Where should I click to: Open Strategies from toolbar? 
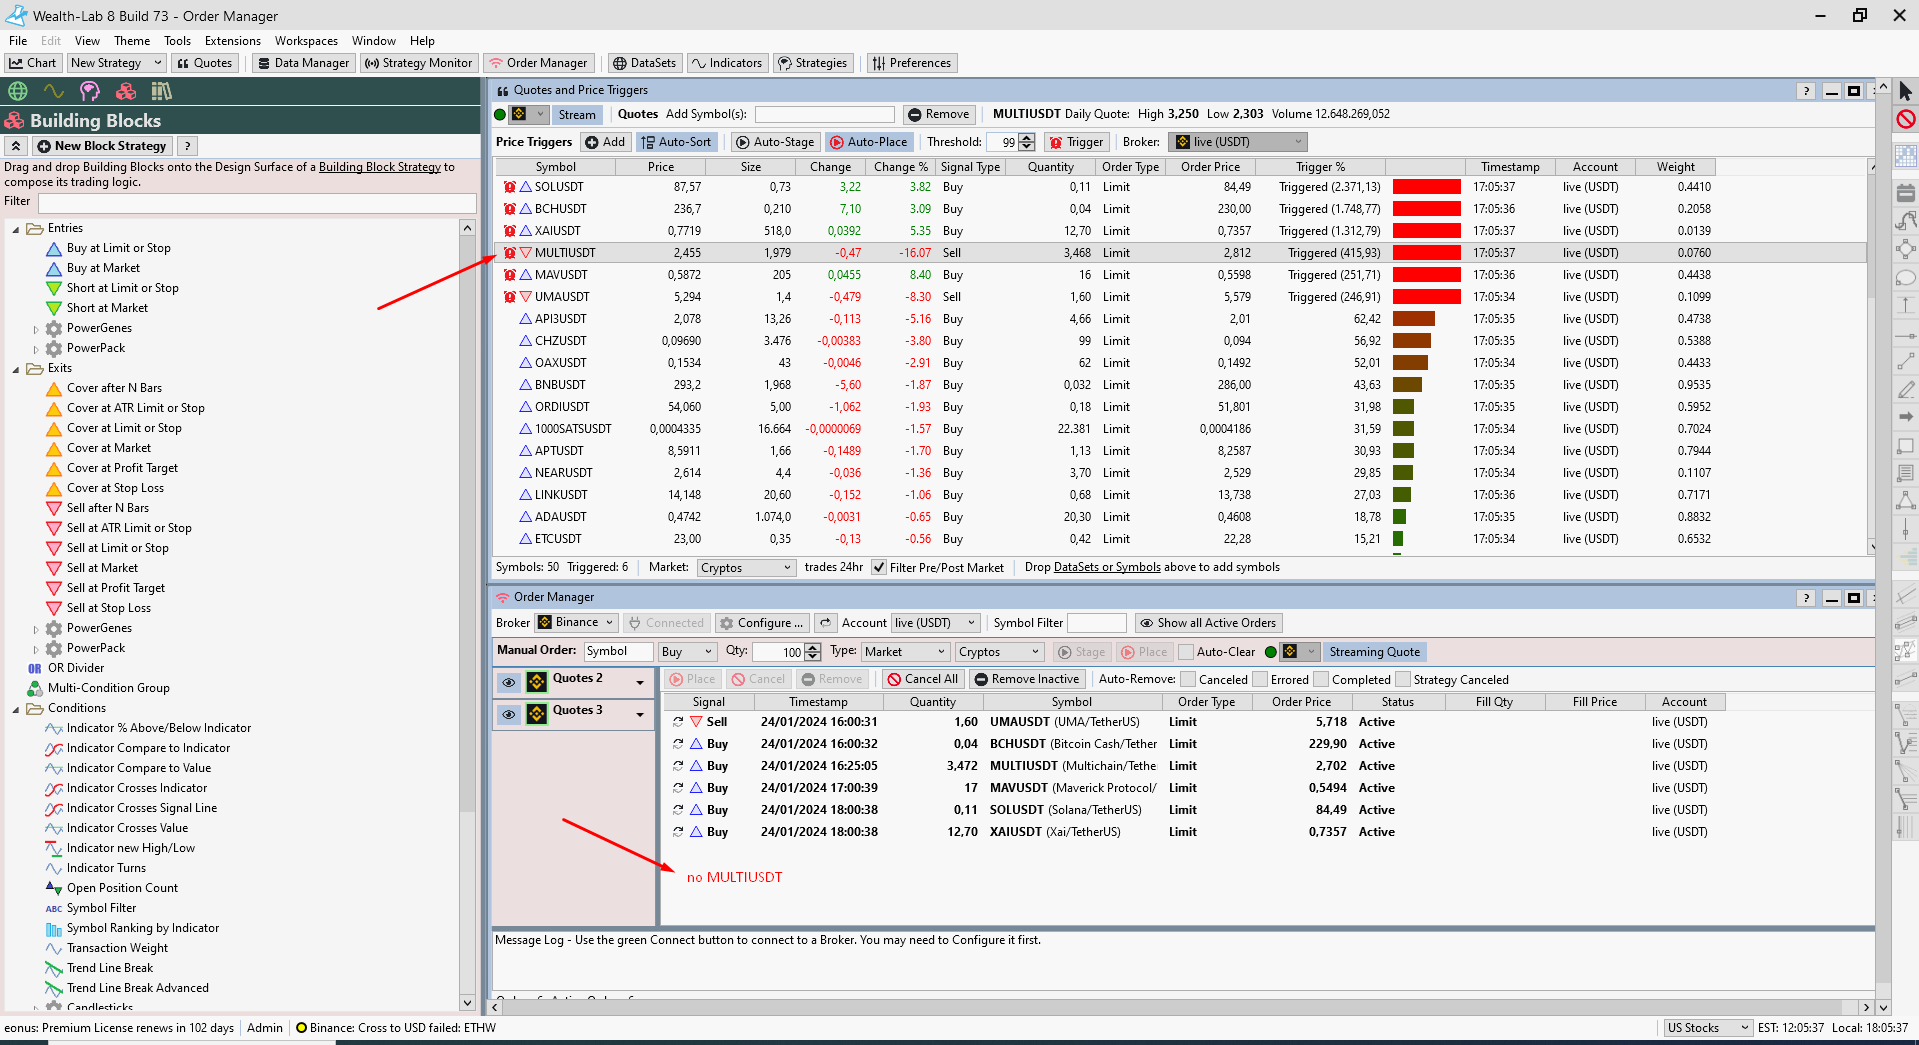(x=812, y=63)
